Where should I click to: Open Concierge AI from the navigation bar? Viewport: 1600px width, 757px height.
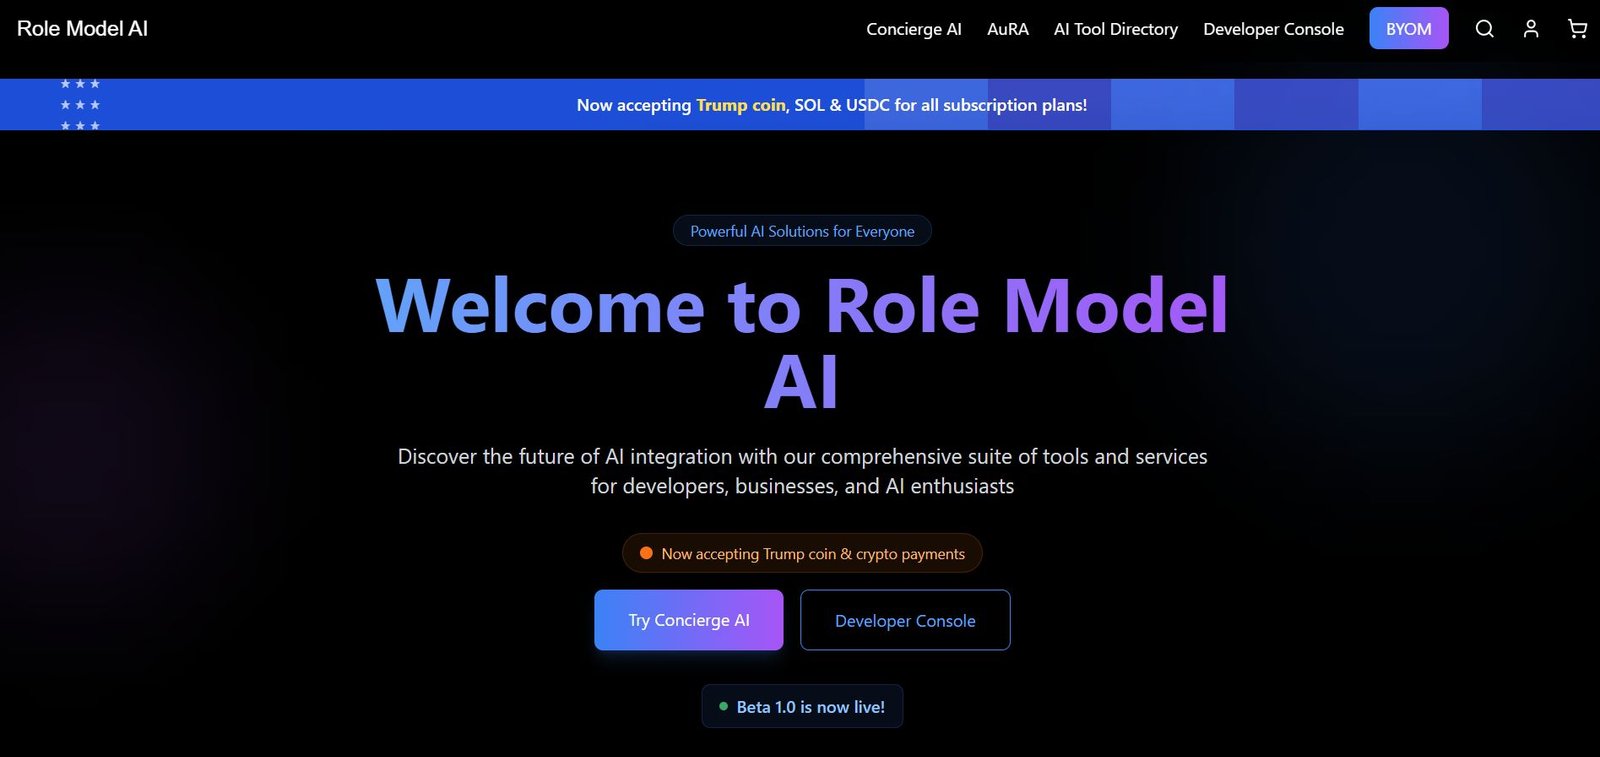[x=913, y=29]
